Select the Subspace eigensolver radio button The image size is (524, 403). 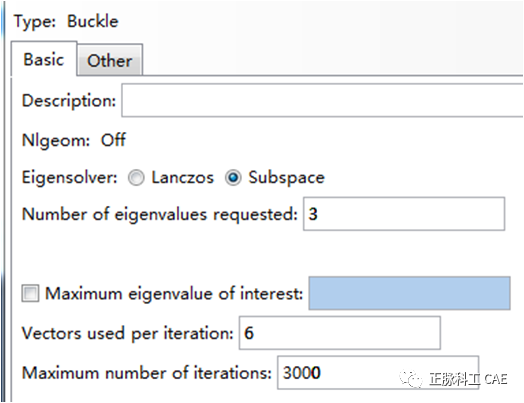(x=233, y=177)
